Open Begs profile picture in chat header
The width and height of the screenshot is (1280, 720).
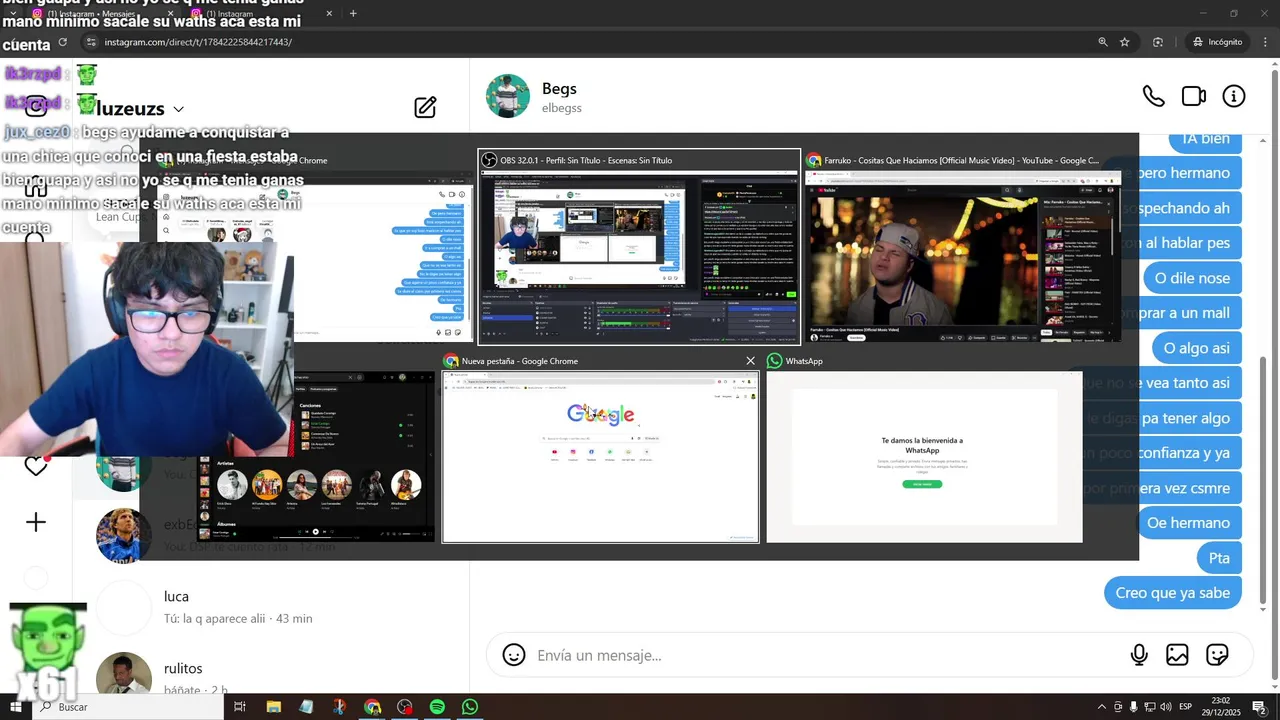pos(508,96)
